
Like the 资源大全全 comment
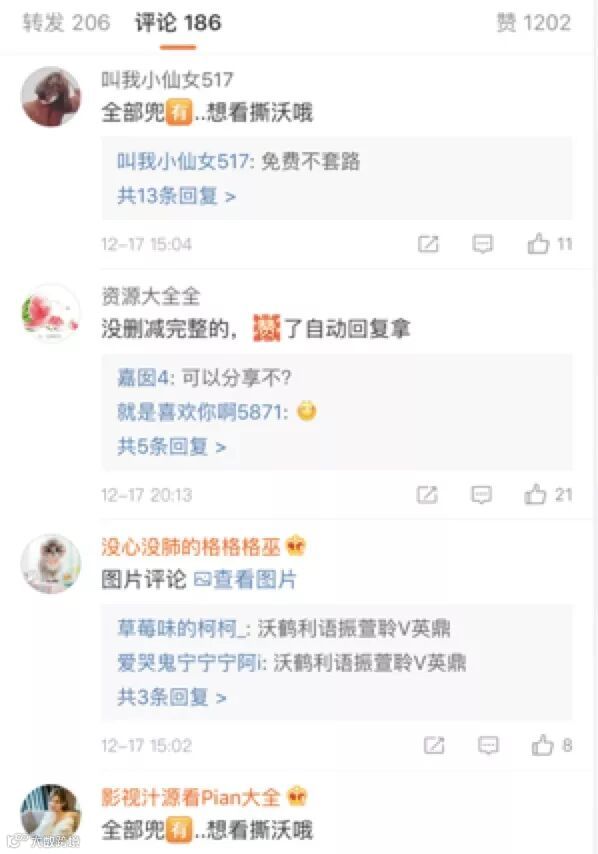pyautogui.click(x=548, y=495)
